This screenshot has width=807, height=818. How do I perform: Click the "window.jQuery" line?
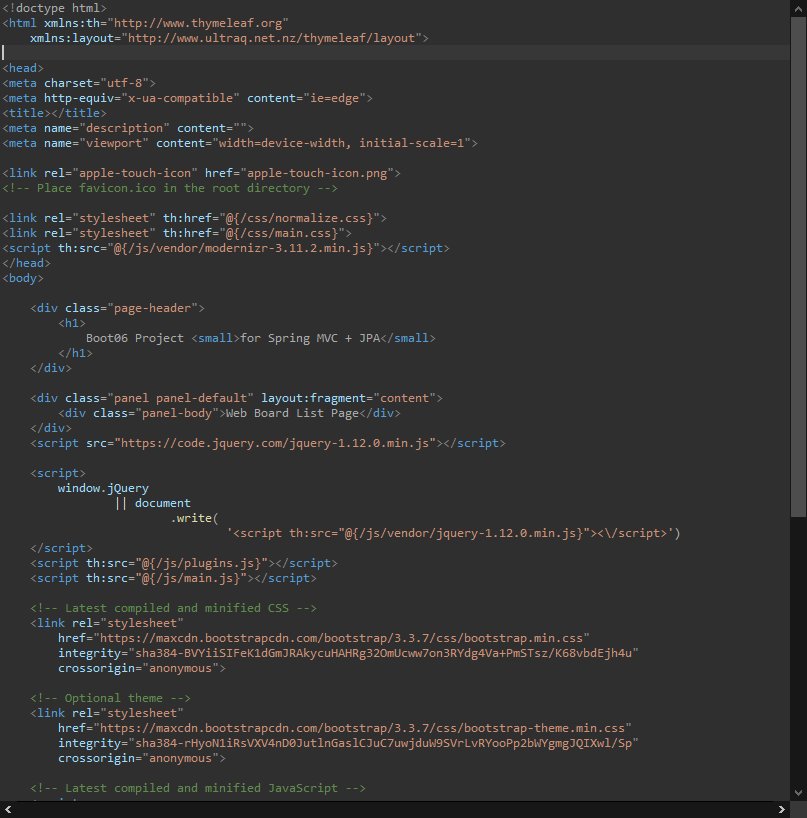(103, 488)
